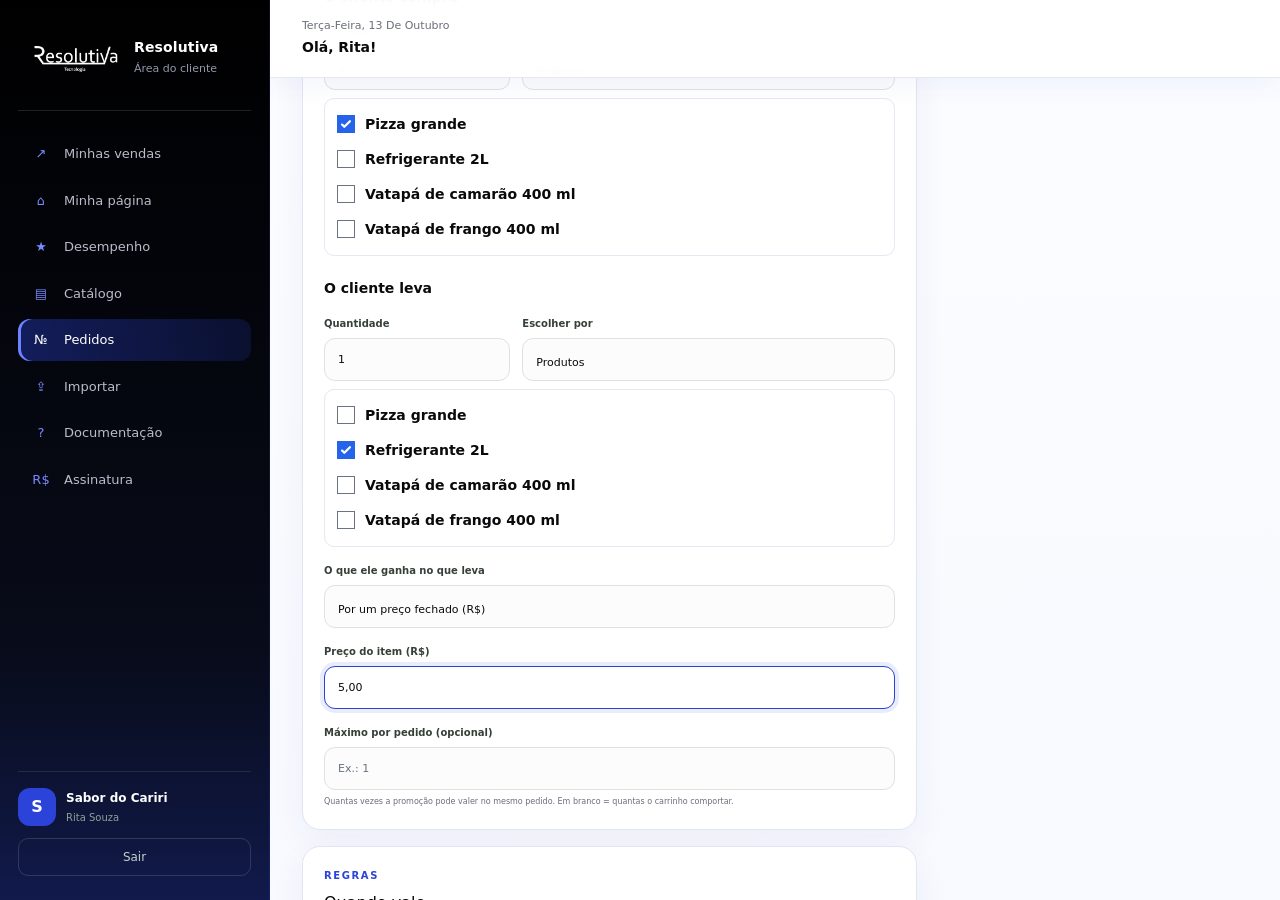
Task: Focus the Preço do item field
Action: point(609,688)
